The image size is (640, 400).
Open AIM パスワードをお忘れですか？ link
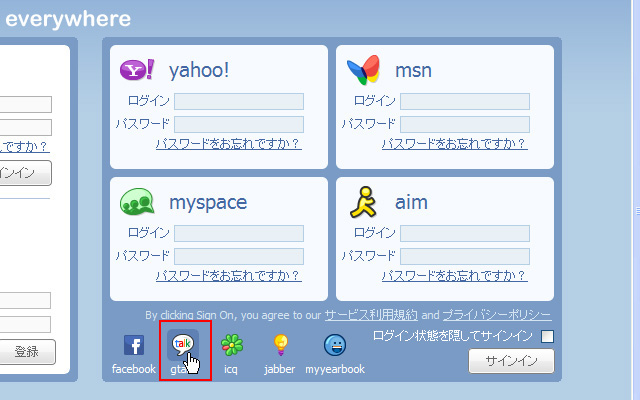pos(455,276)
